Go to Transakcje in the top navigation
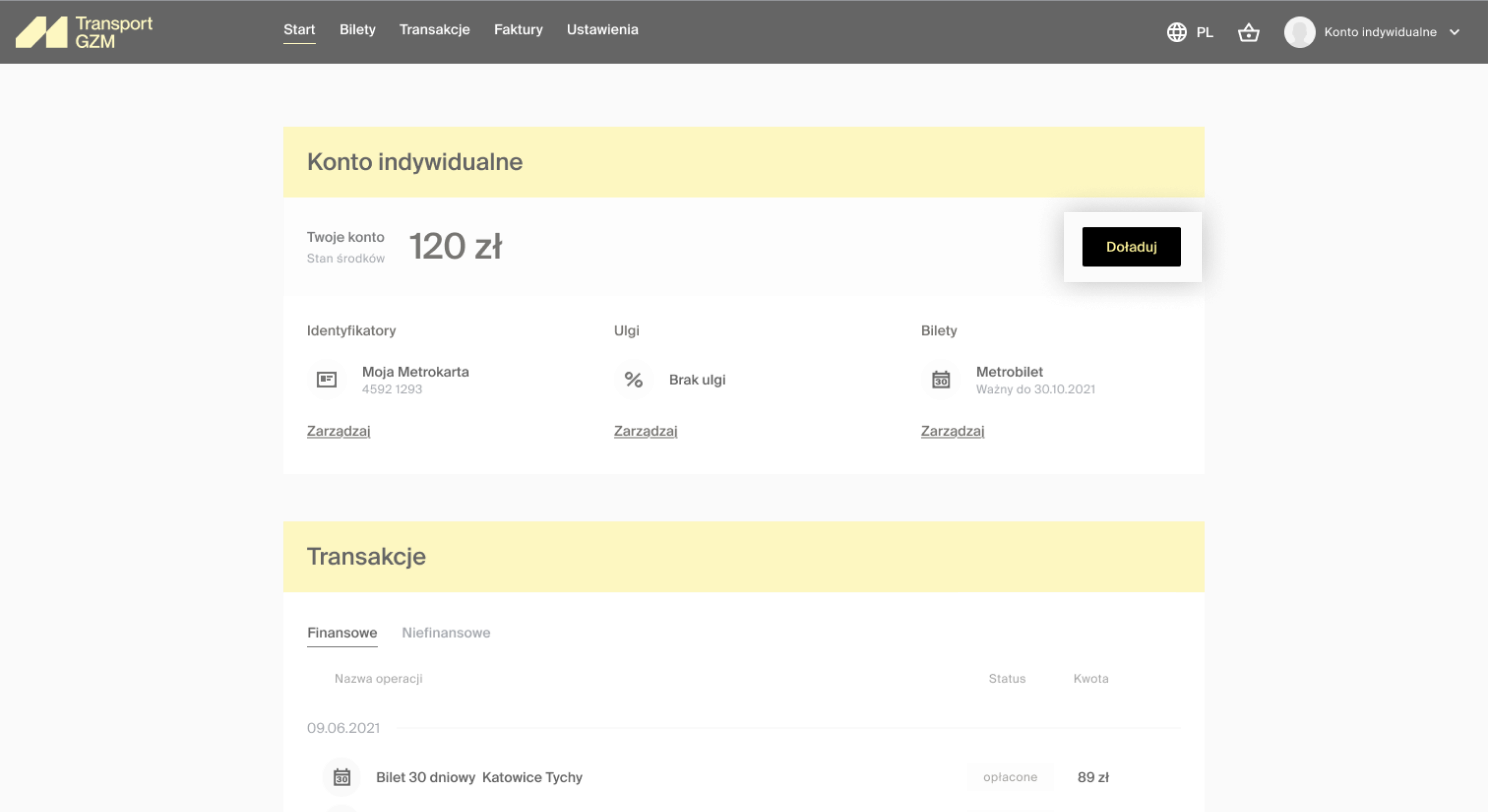1488x812 pixels. coord(434,30)
